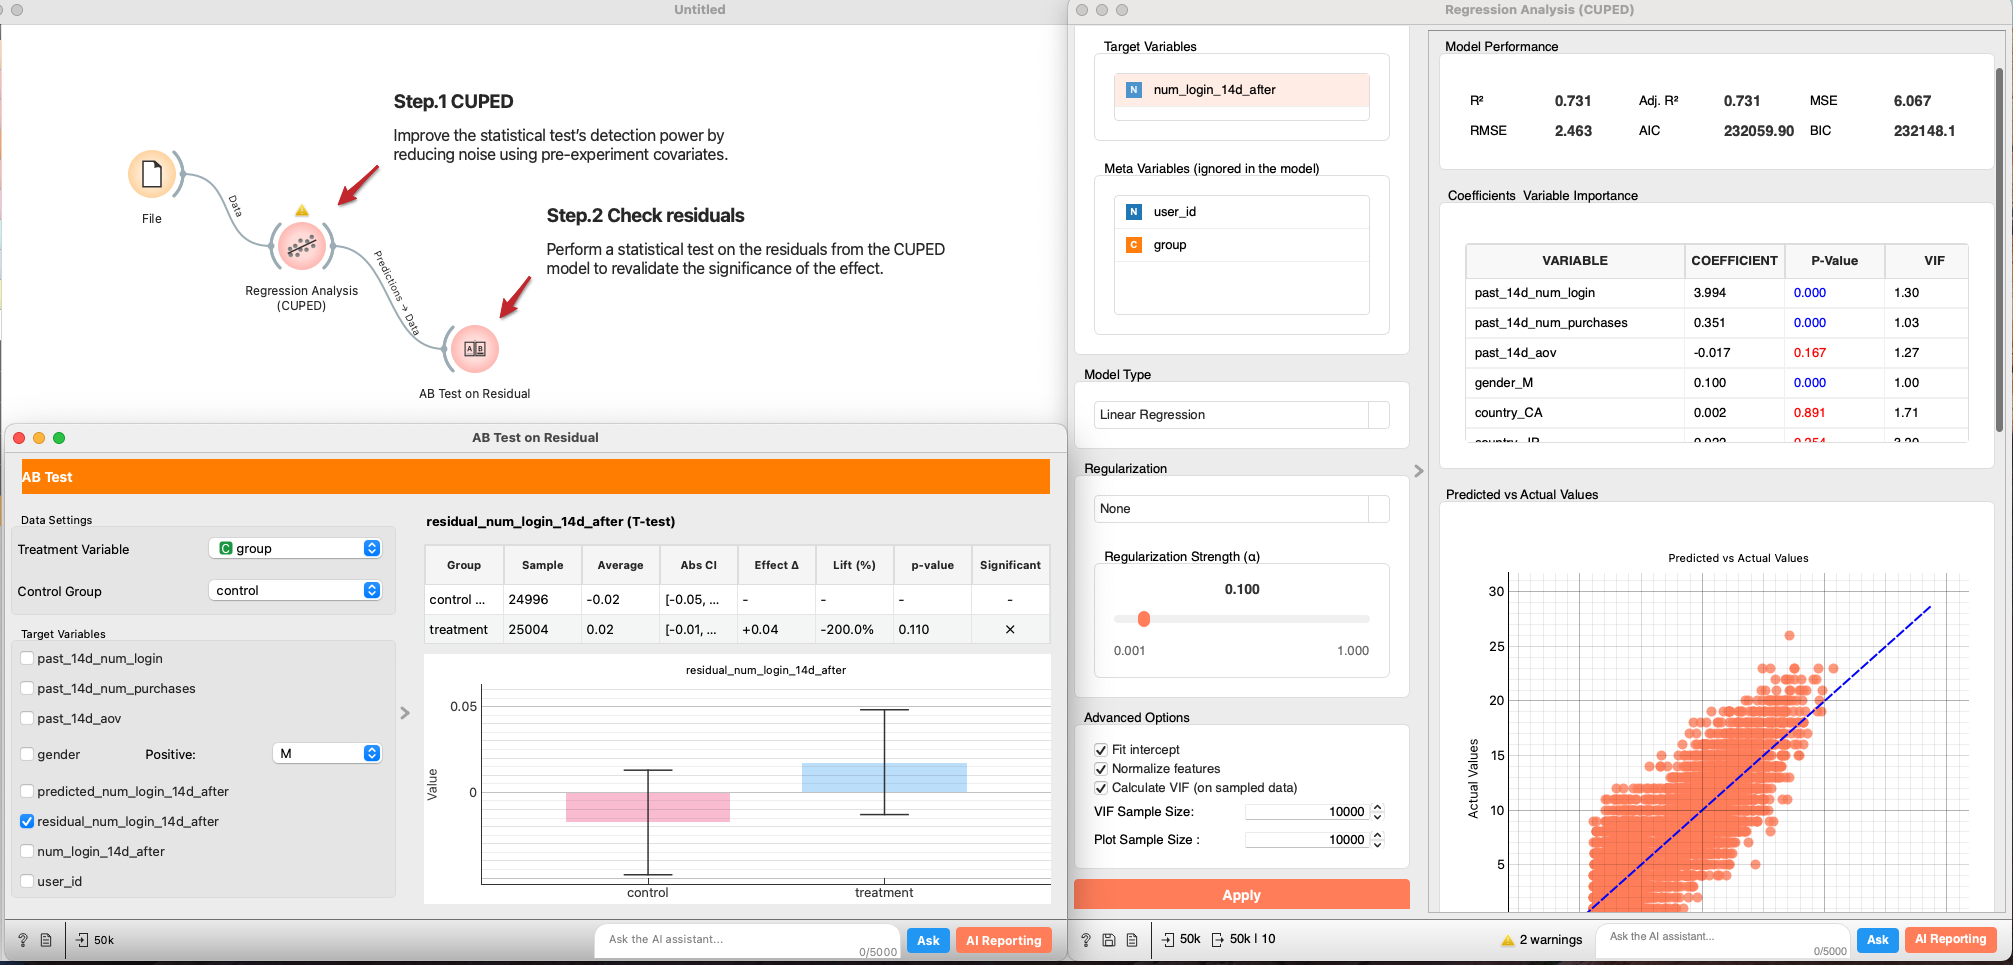Open help icon in AB Test status bar
This screenshot has width=2013, height=965.
pos(23,940)
